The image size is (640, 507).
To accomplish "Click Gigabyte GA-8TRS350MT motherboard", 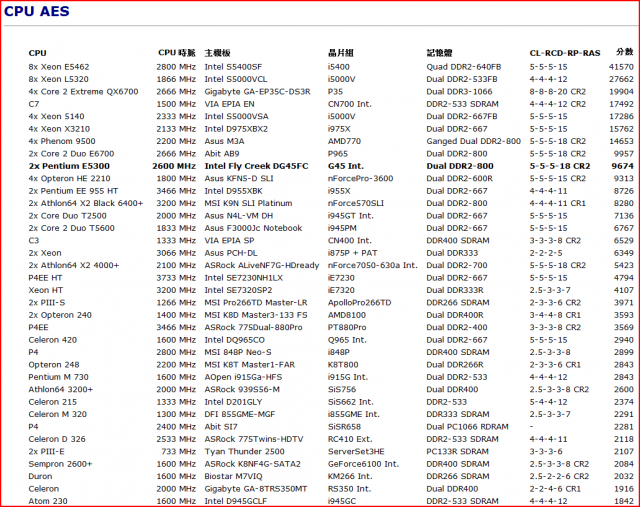I will click(x=256, y=489).
